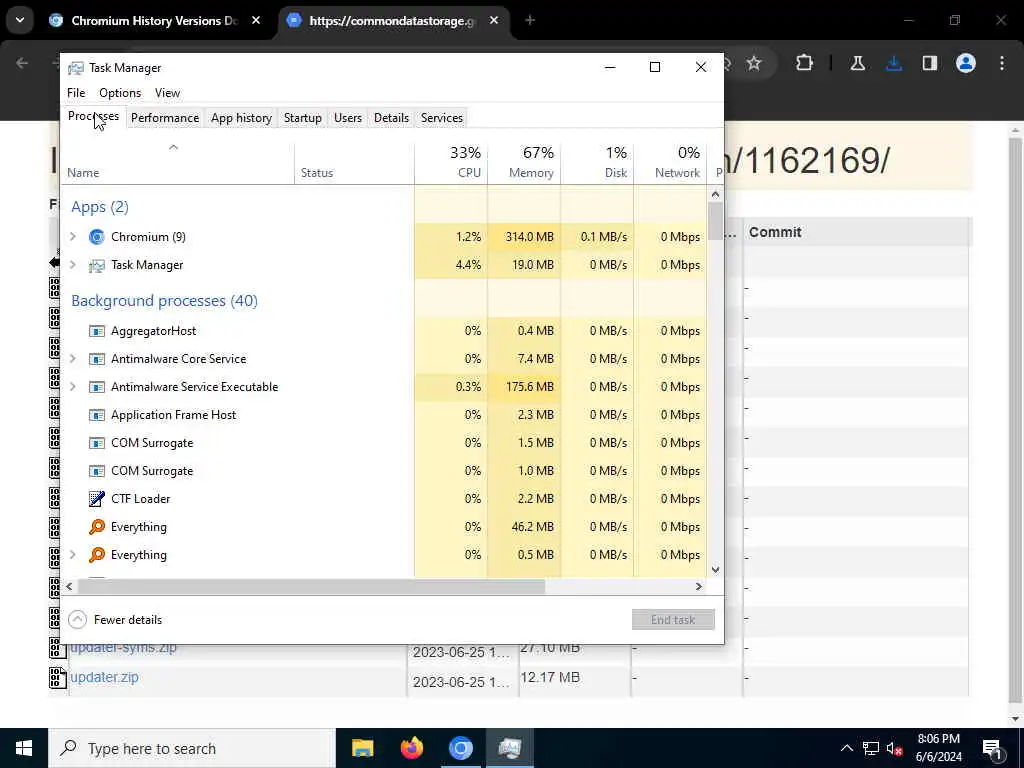This screenshot has height=768, width=1024.
Task: Toggle the browser side panel icon
Action: pos(930,63)
